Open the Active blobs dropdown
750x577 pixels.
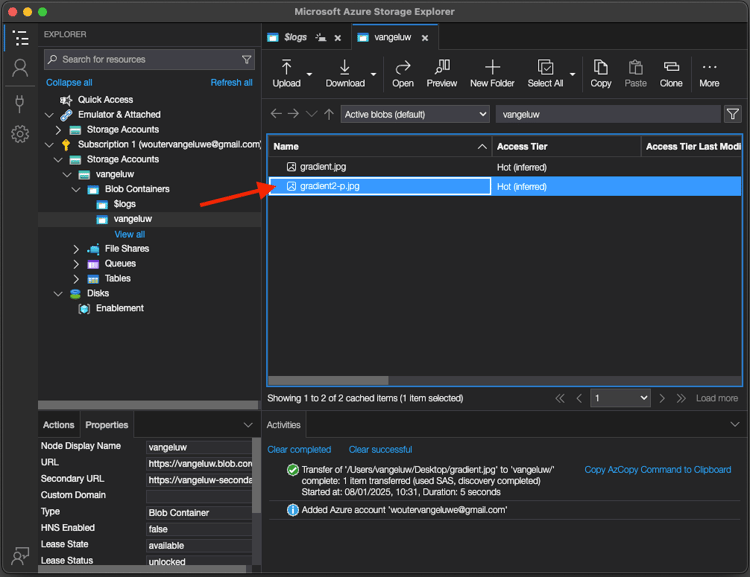tap(415, 114)
